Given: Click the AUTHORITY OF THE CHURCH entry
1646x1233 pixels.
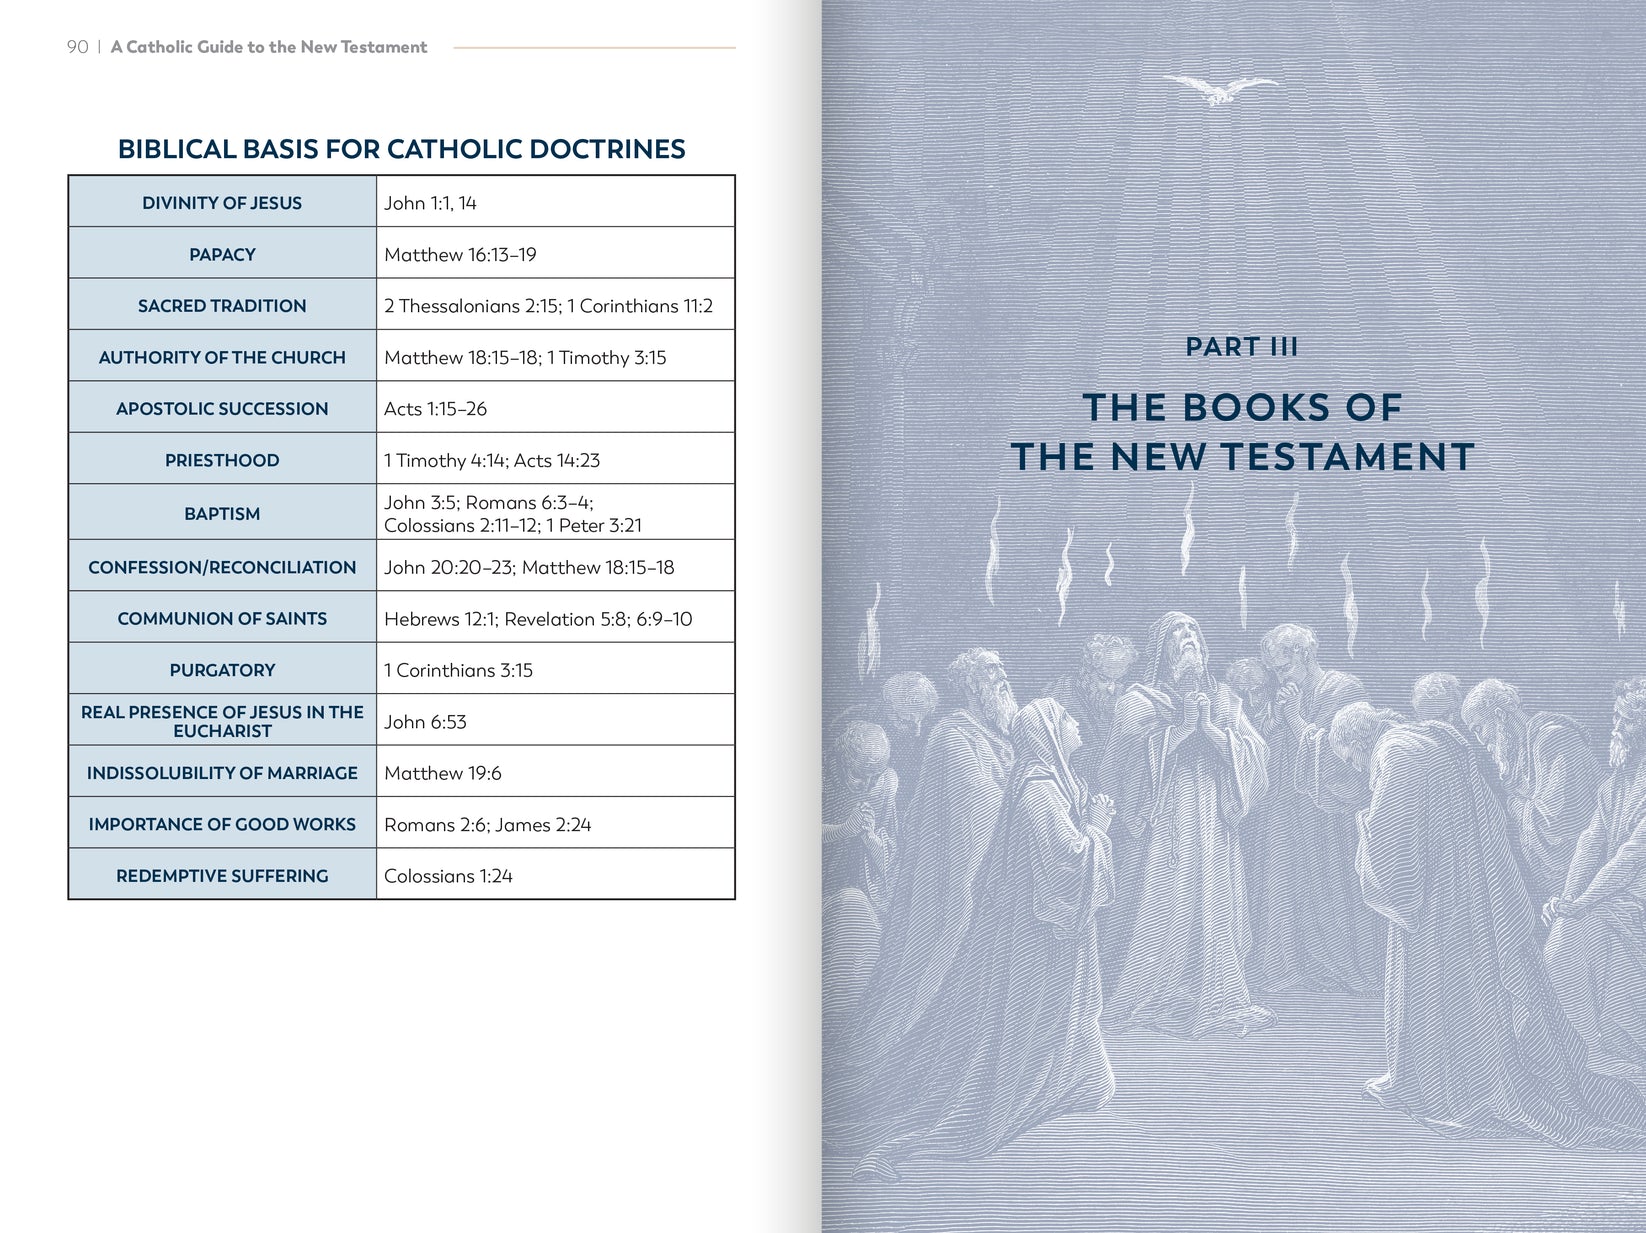Looking at the screenshot, I should 222,356.
